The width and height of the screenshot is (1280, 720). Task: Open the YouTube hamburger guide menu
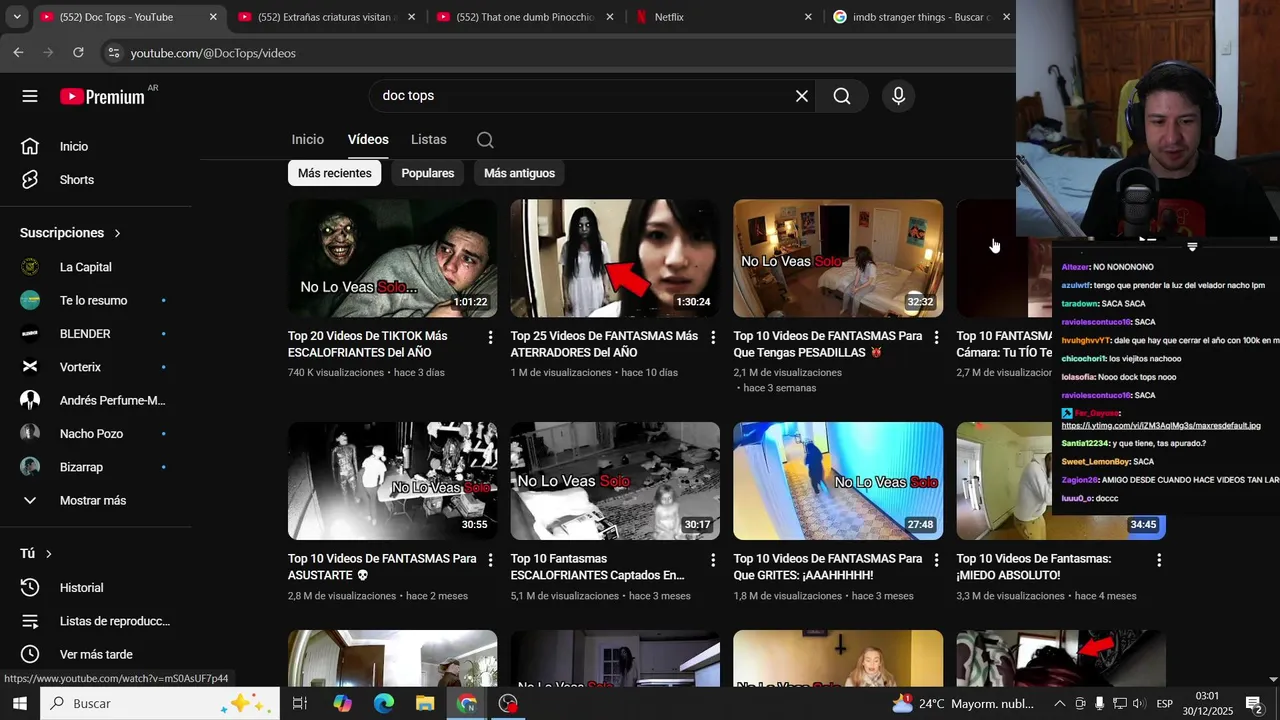click(x=30, y=96)
